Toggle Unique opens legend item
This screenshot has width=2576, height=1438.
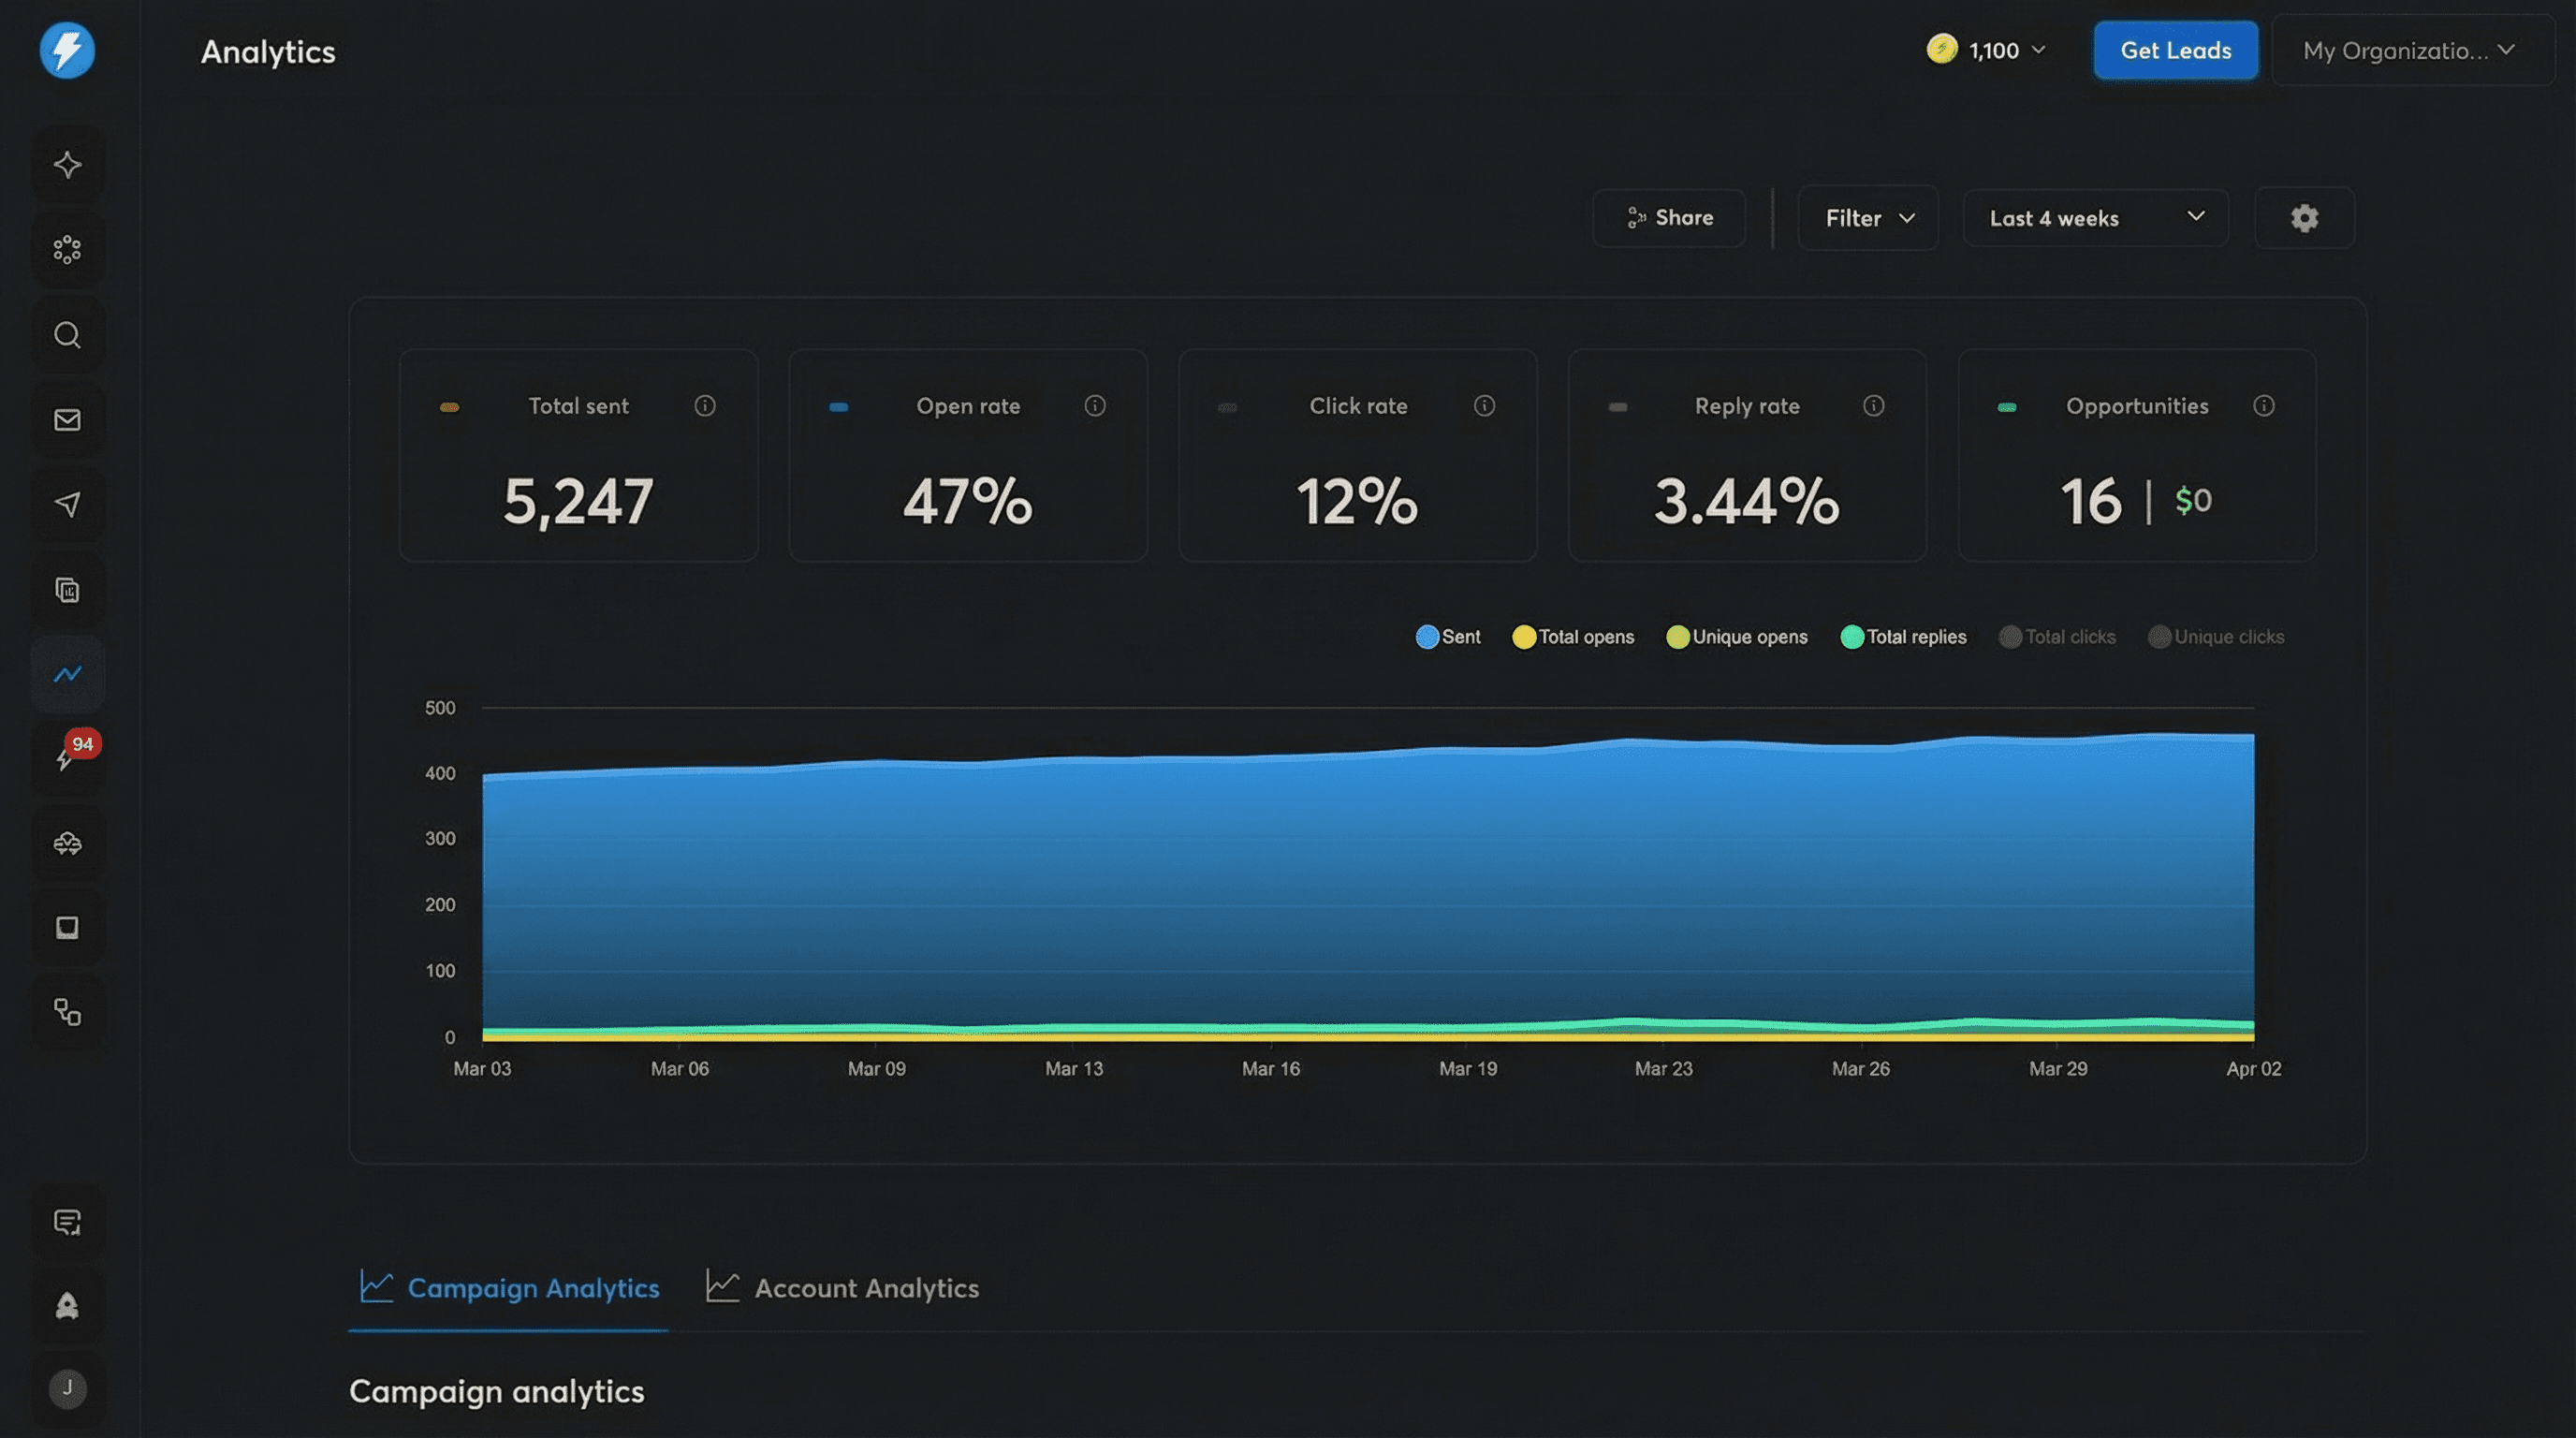[x=1737, y=637]
